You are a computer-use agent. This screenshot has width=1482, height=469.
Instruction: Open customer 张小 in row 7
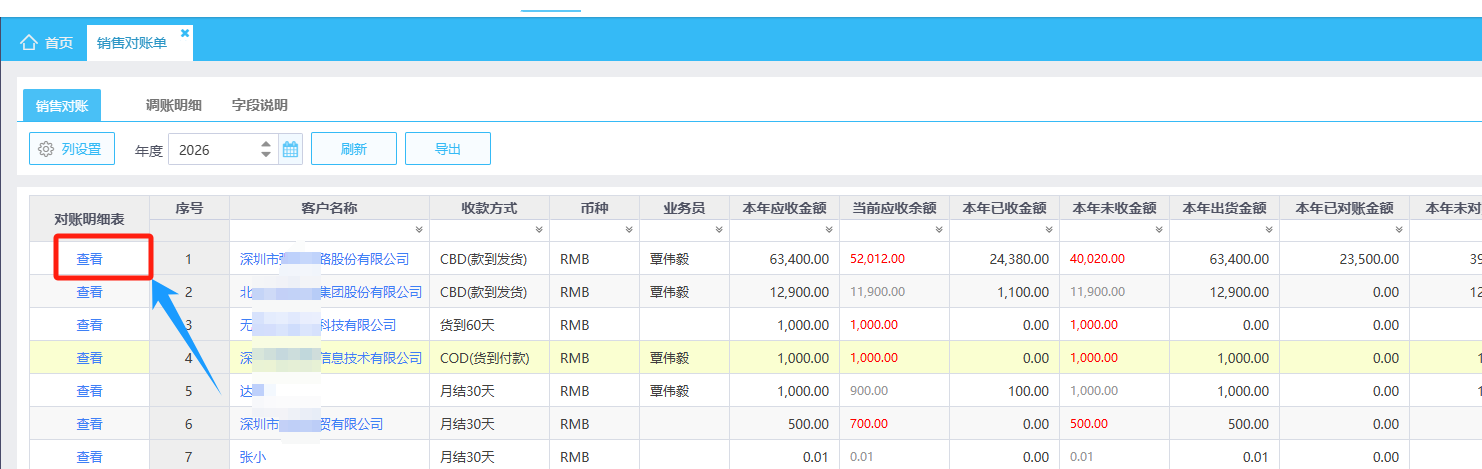pos(253,457)
